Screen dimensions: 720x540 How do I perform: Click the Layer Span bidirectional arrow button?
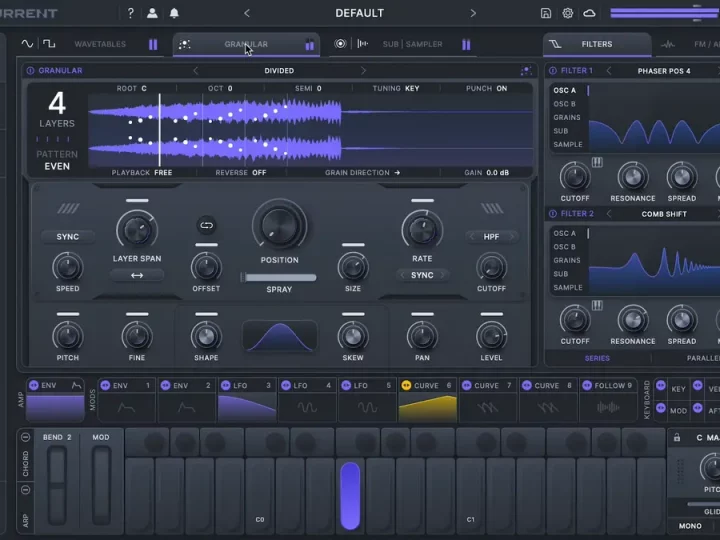(137, 276)
